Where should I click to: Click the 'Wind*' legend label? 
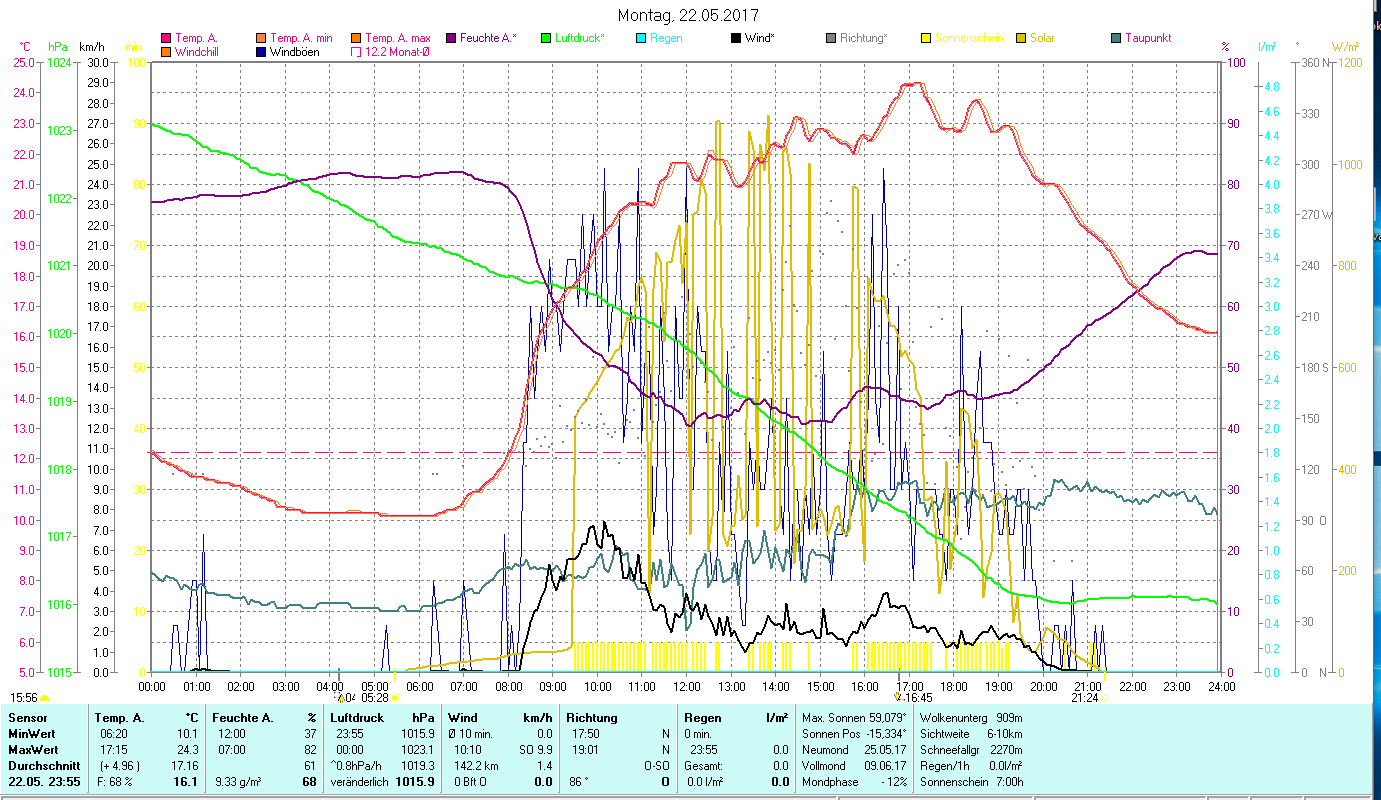tap(761, 38)
